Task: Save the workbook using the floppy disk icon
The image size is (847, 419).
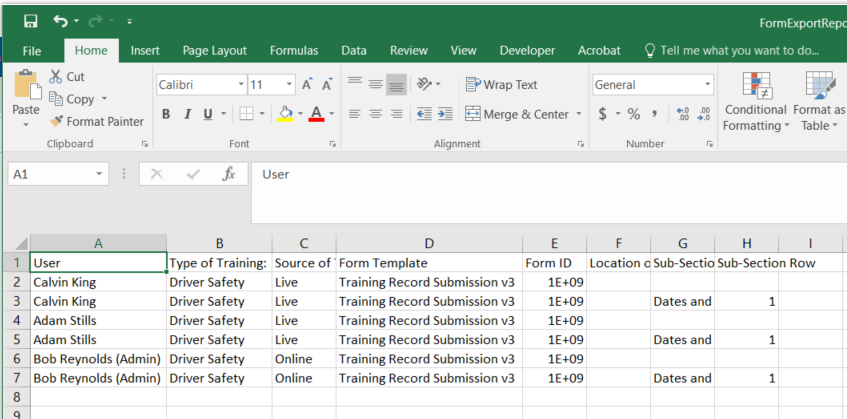Action: pos(31,21)
